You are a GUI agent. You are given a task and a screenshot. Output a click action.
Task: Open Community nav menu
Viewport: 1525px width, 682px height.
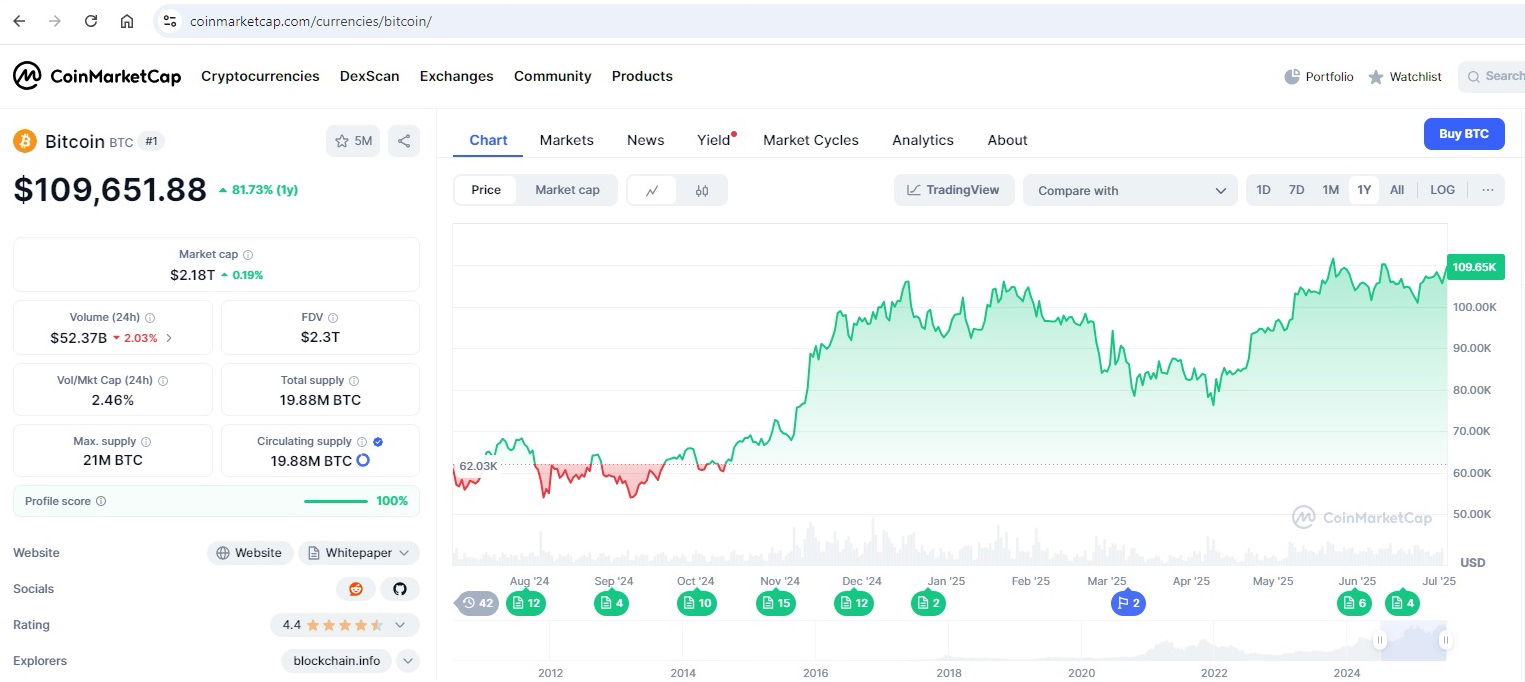[553, 76]
